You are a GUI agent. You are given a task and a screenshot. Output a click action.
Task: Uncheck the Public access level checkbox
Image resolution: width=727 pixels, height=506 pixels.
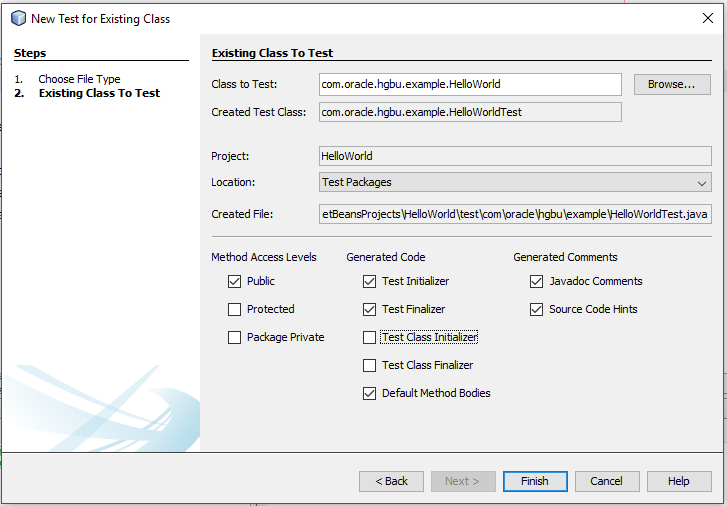(235, 282)
